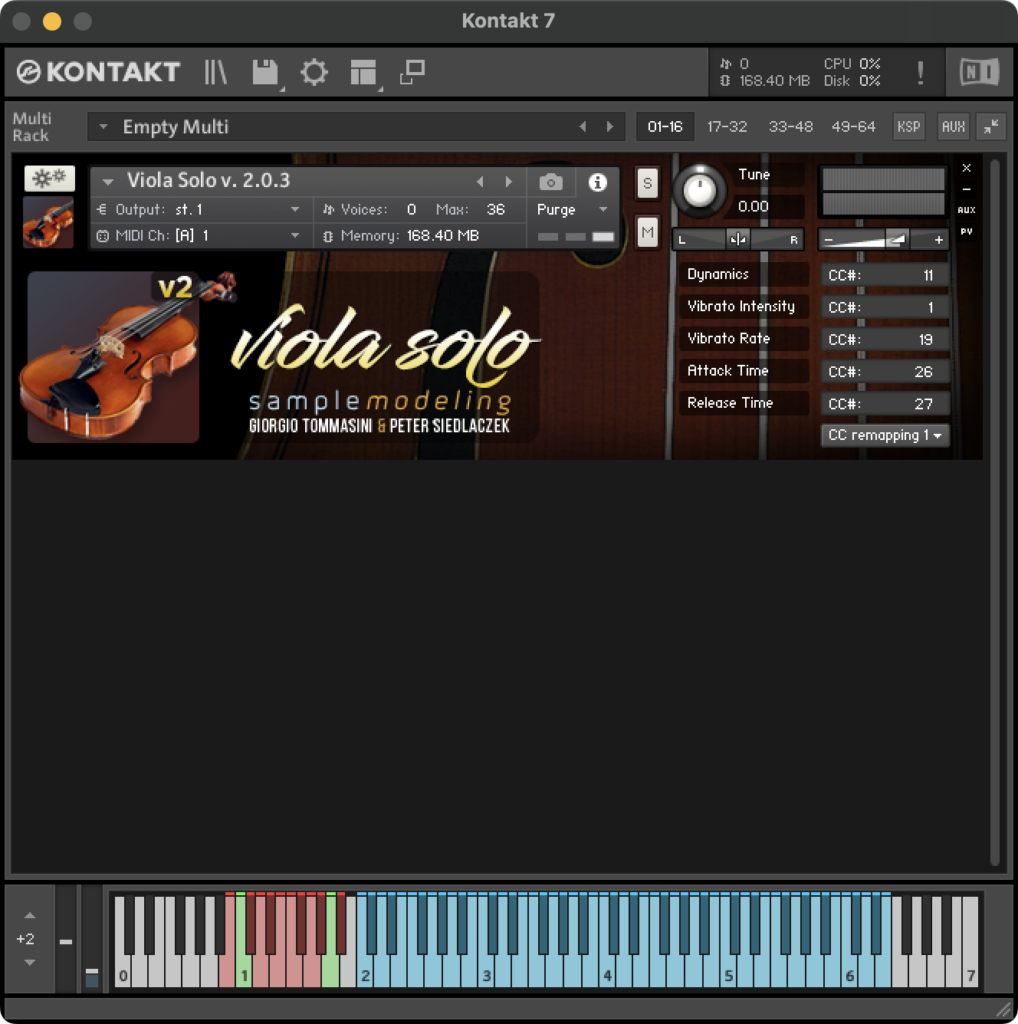Toggle AUX view on instrument

966,210
